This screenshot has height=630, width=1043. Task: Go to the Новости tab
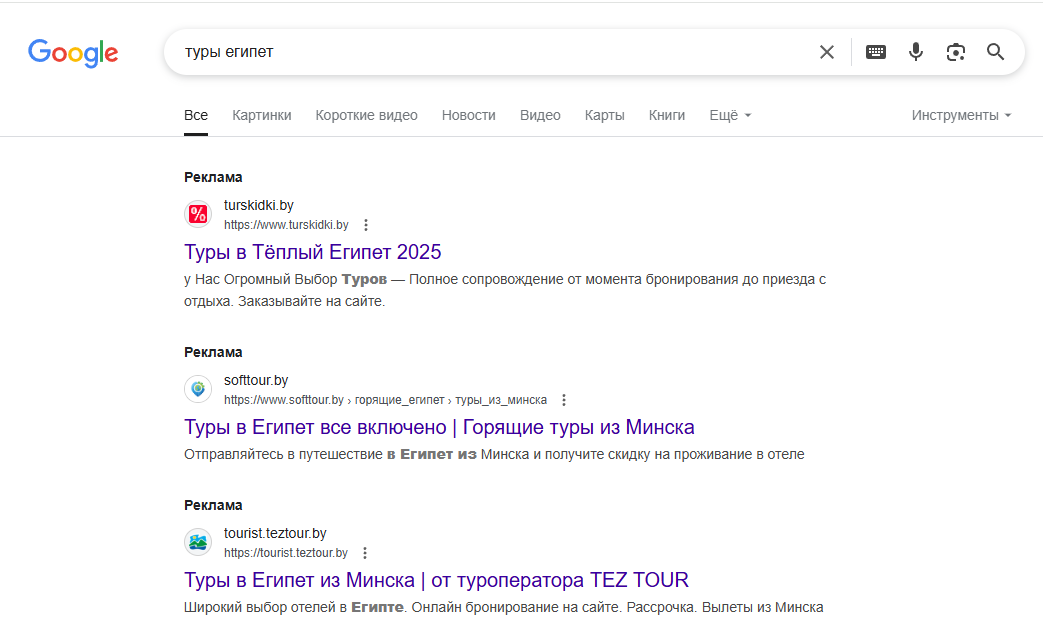(x=468, y=115)
